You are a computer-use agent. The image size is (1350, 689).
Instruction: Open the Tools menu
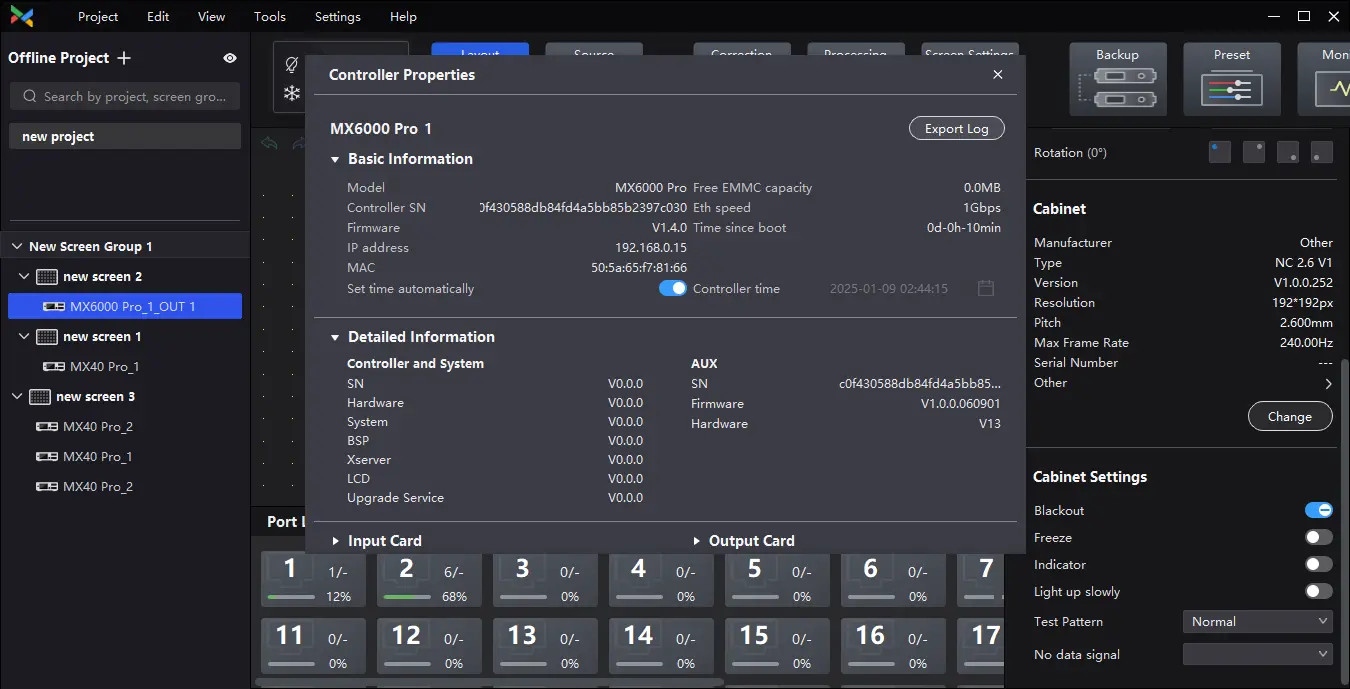(270, 17)
